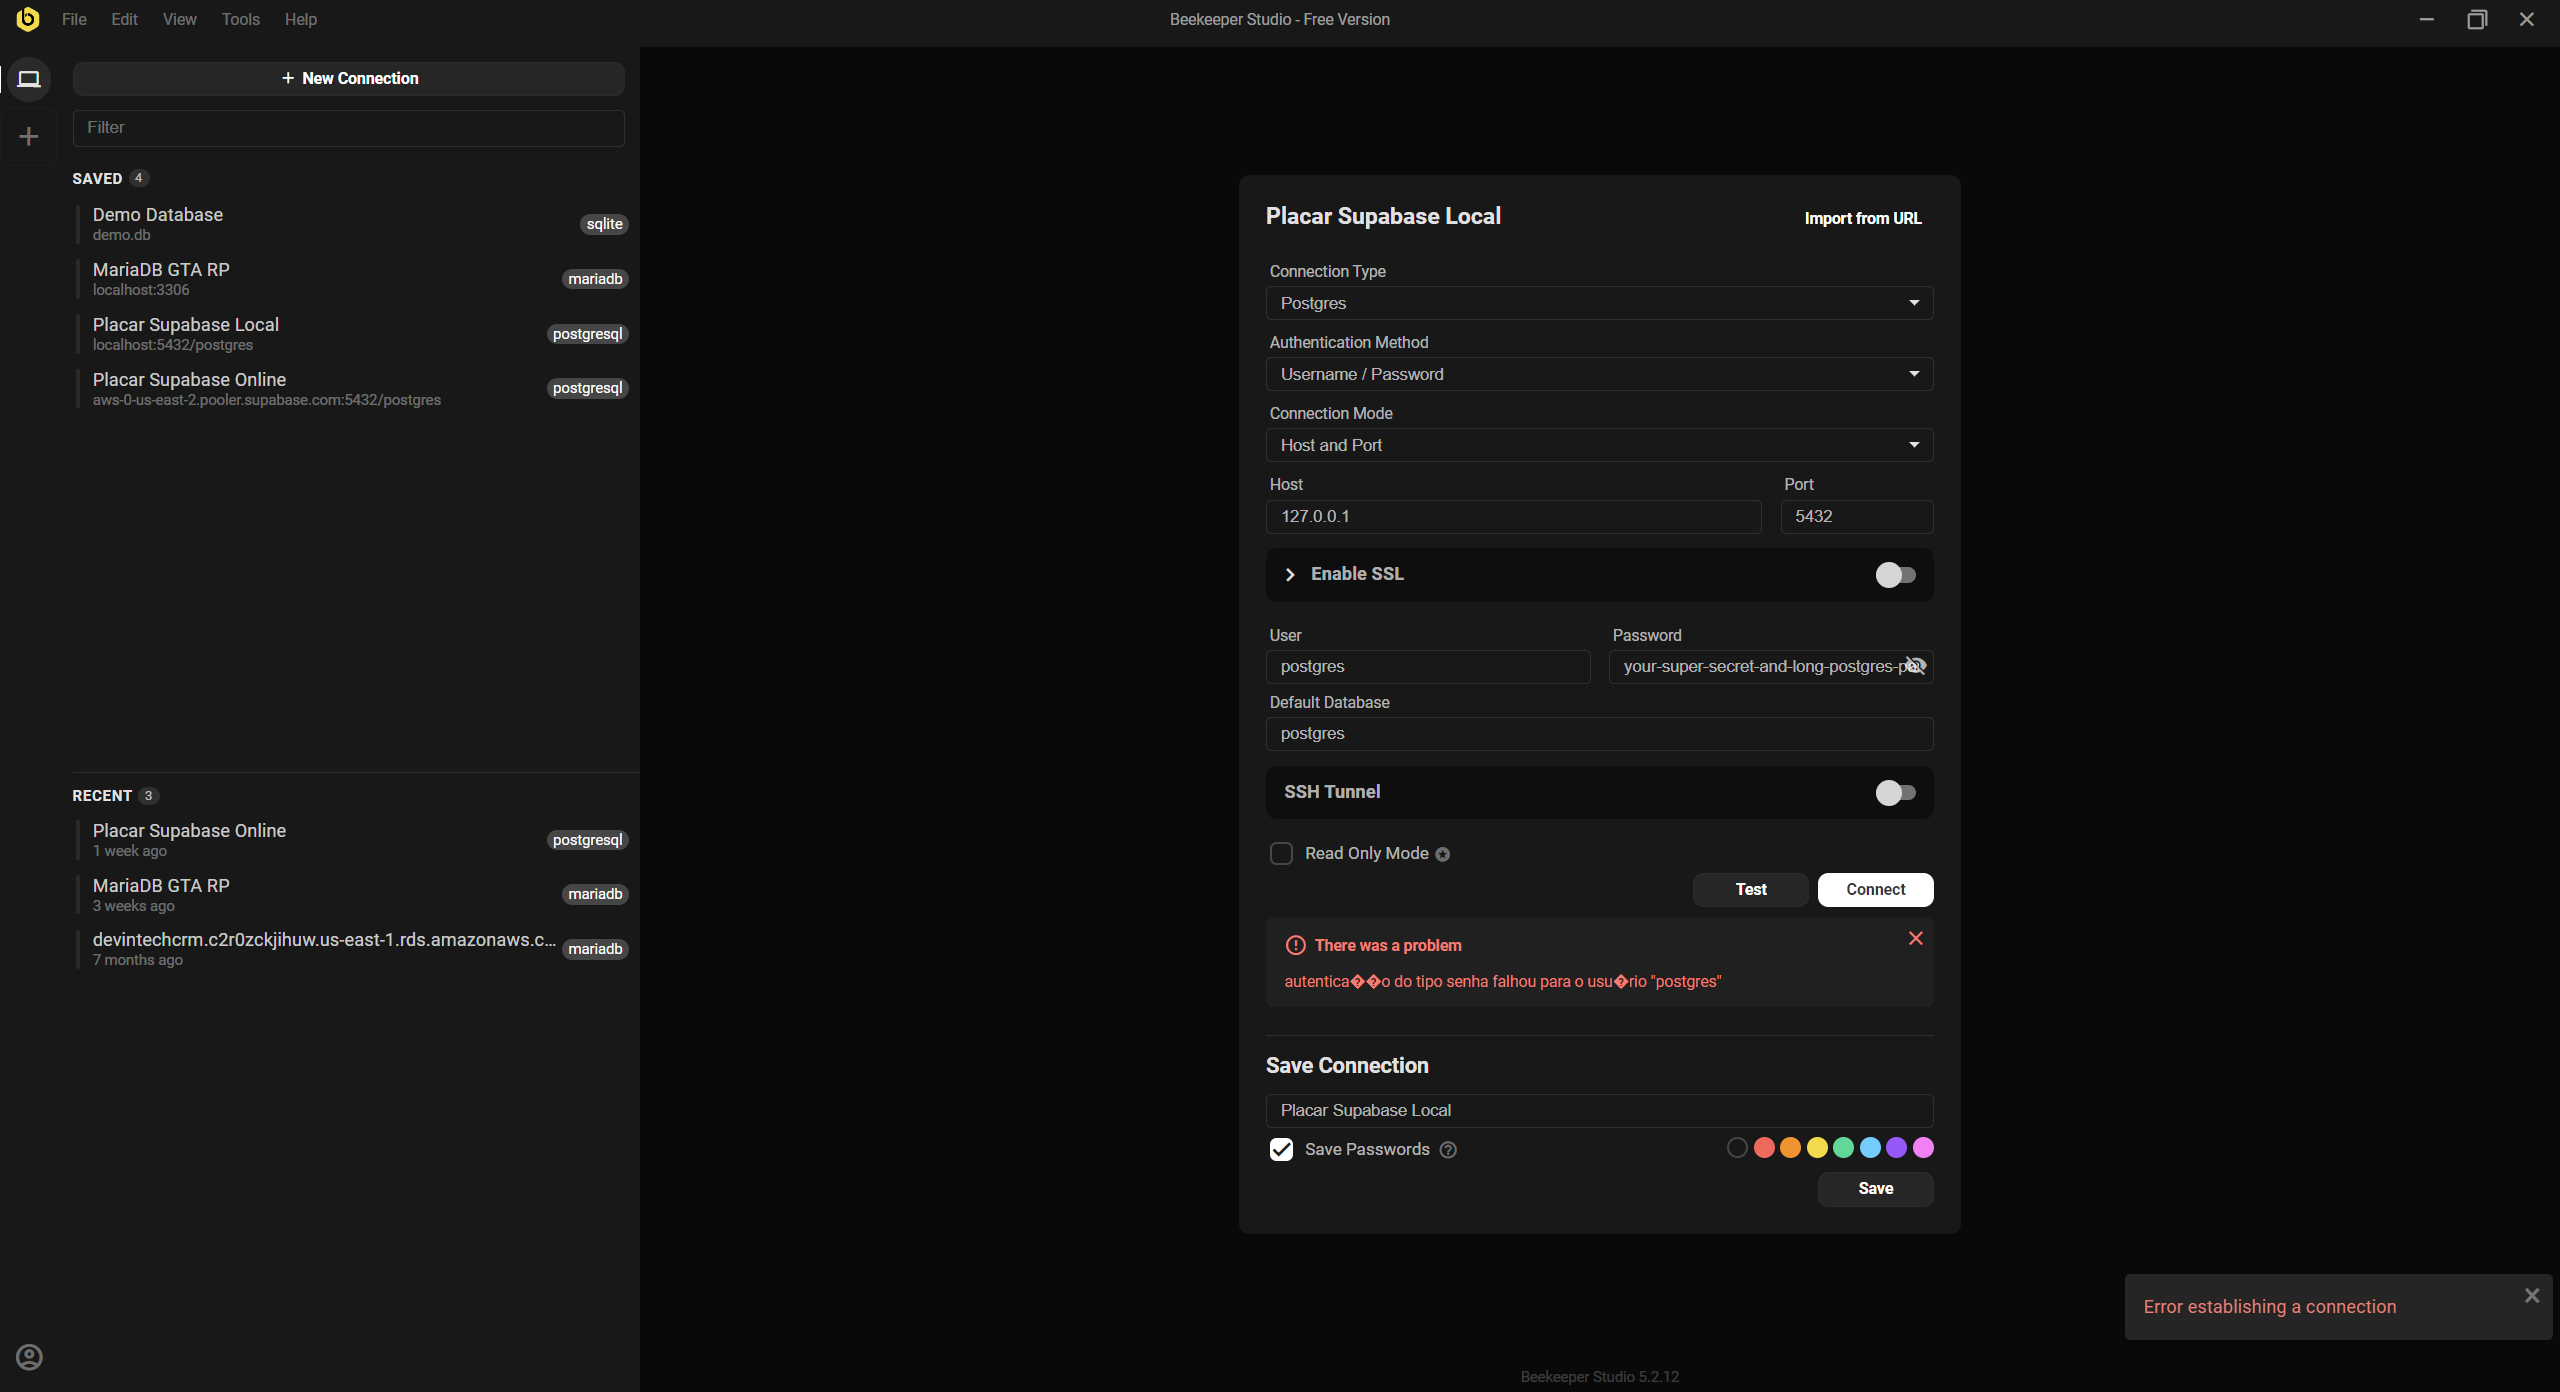Open the Help menu
The height and width of the screenshot is (1392, 2560).
(300, 19)
